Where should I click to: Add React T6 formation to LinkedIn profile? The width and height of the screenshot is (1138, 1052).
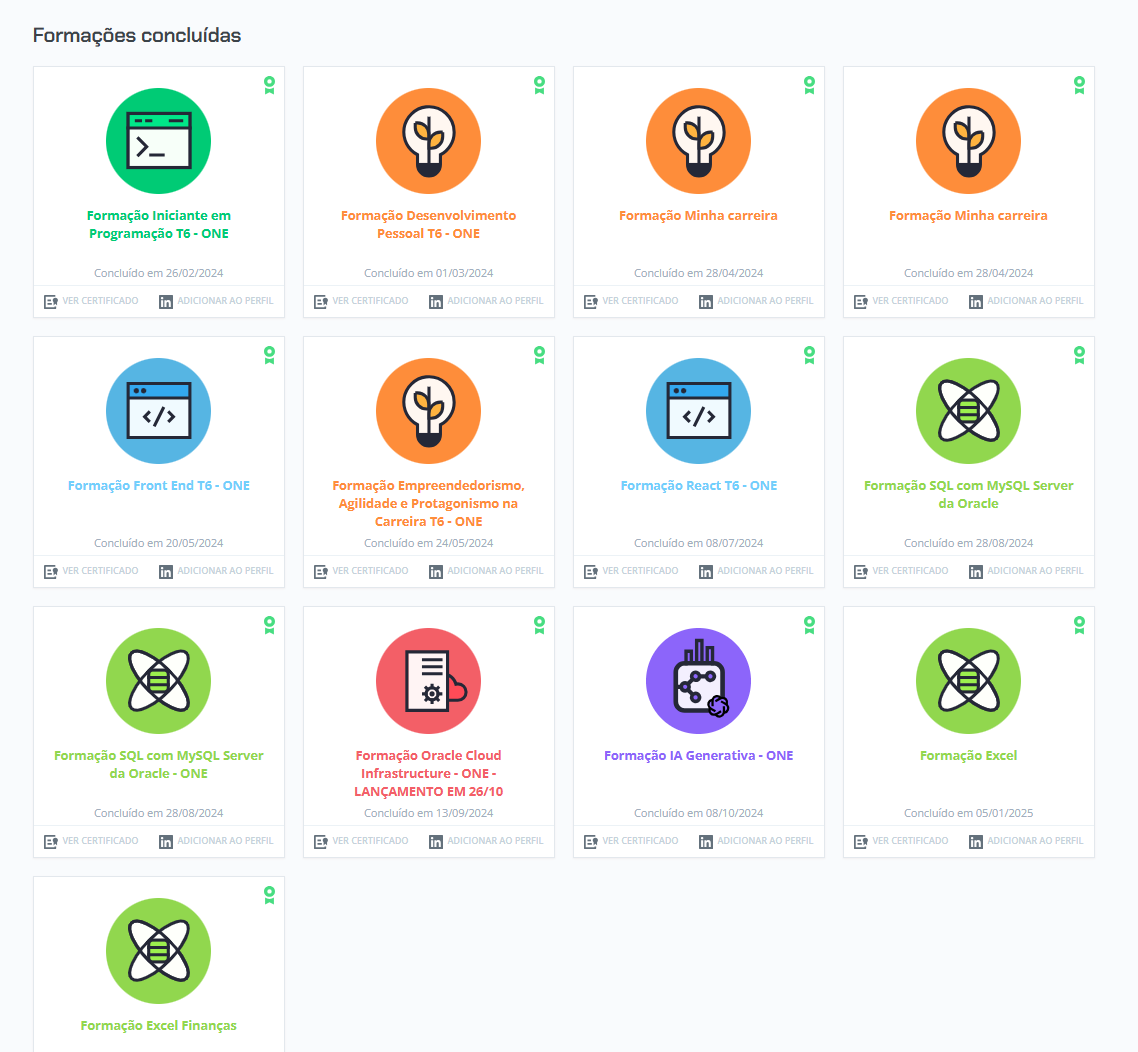pos(756,571)
